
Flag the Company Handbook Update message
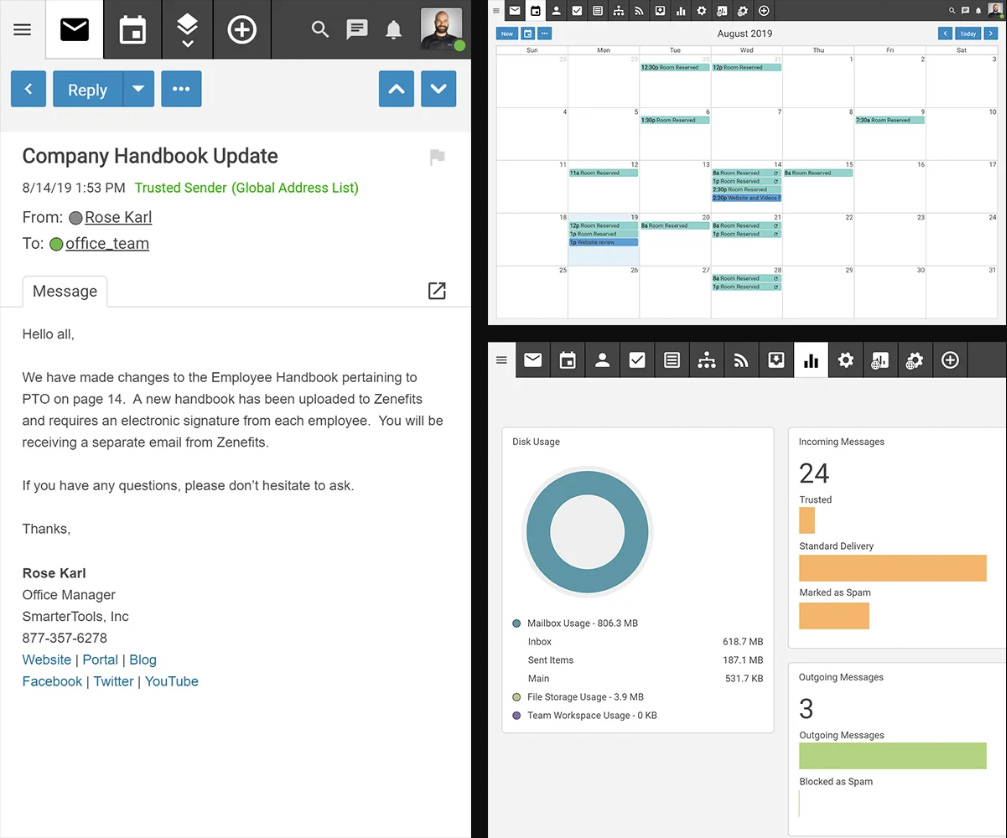click(x=437, y=157)
